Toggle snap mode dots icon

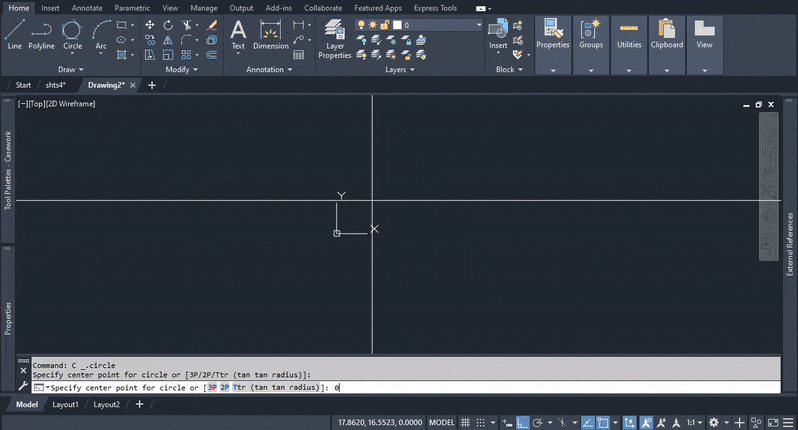click(480, 422)
